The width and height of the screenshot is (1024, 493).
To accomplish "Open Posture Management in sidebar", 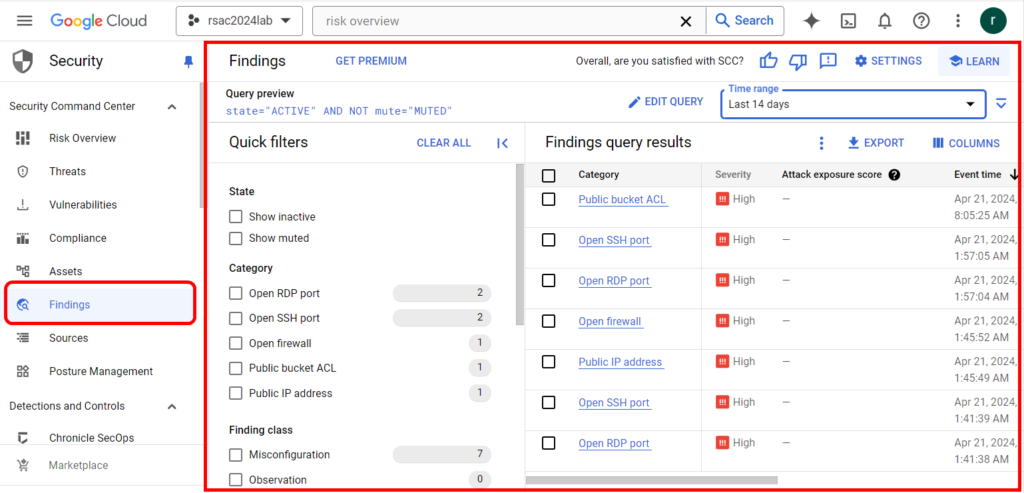I will [x=101, y=371].
